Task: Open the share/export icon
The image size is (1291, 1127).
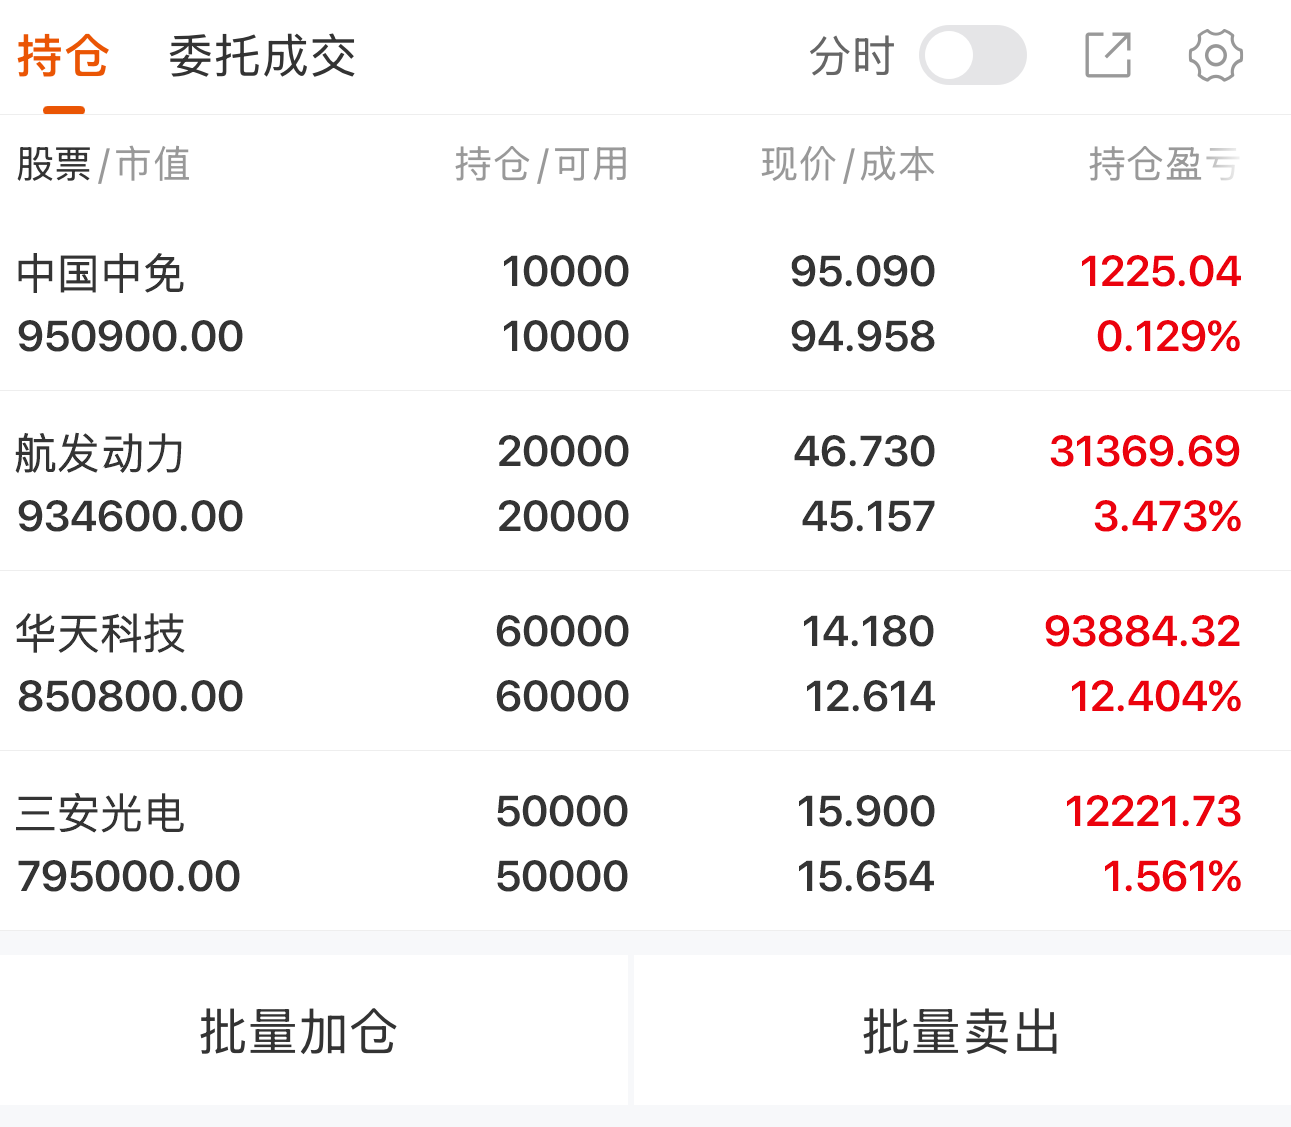Action: [x=1108, y=55]
